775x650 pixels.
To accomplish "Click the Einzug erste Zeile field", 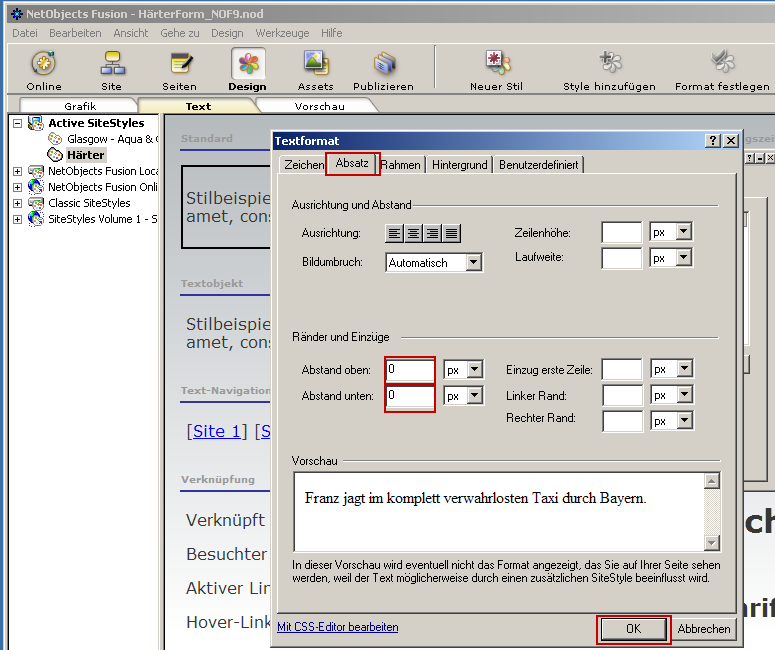I will (x=622, y=369).
